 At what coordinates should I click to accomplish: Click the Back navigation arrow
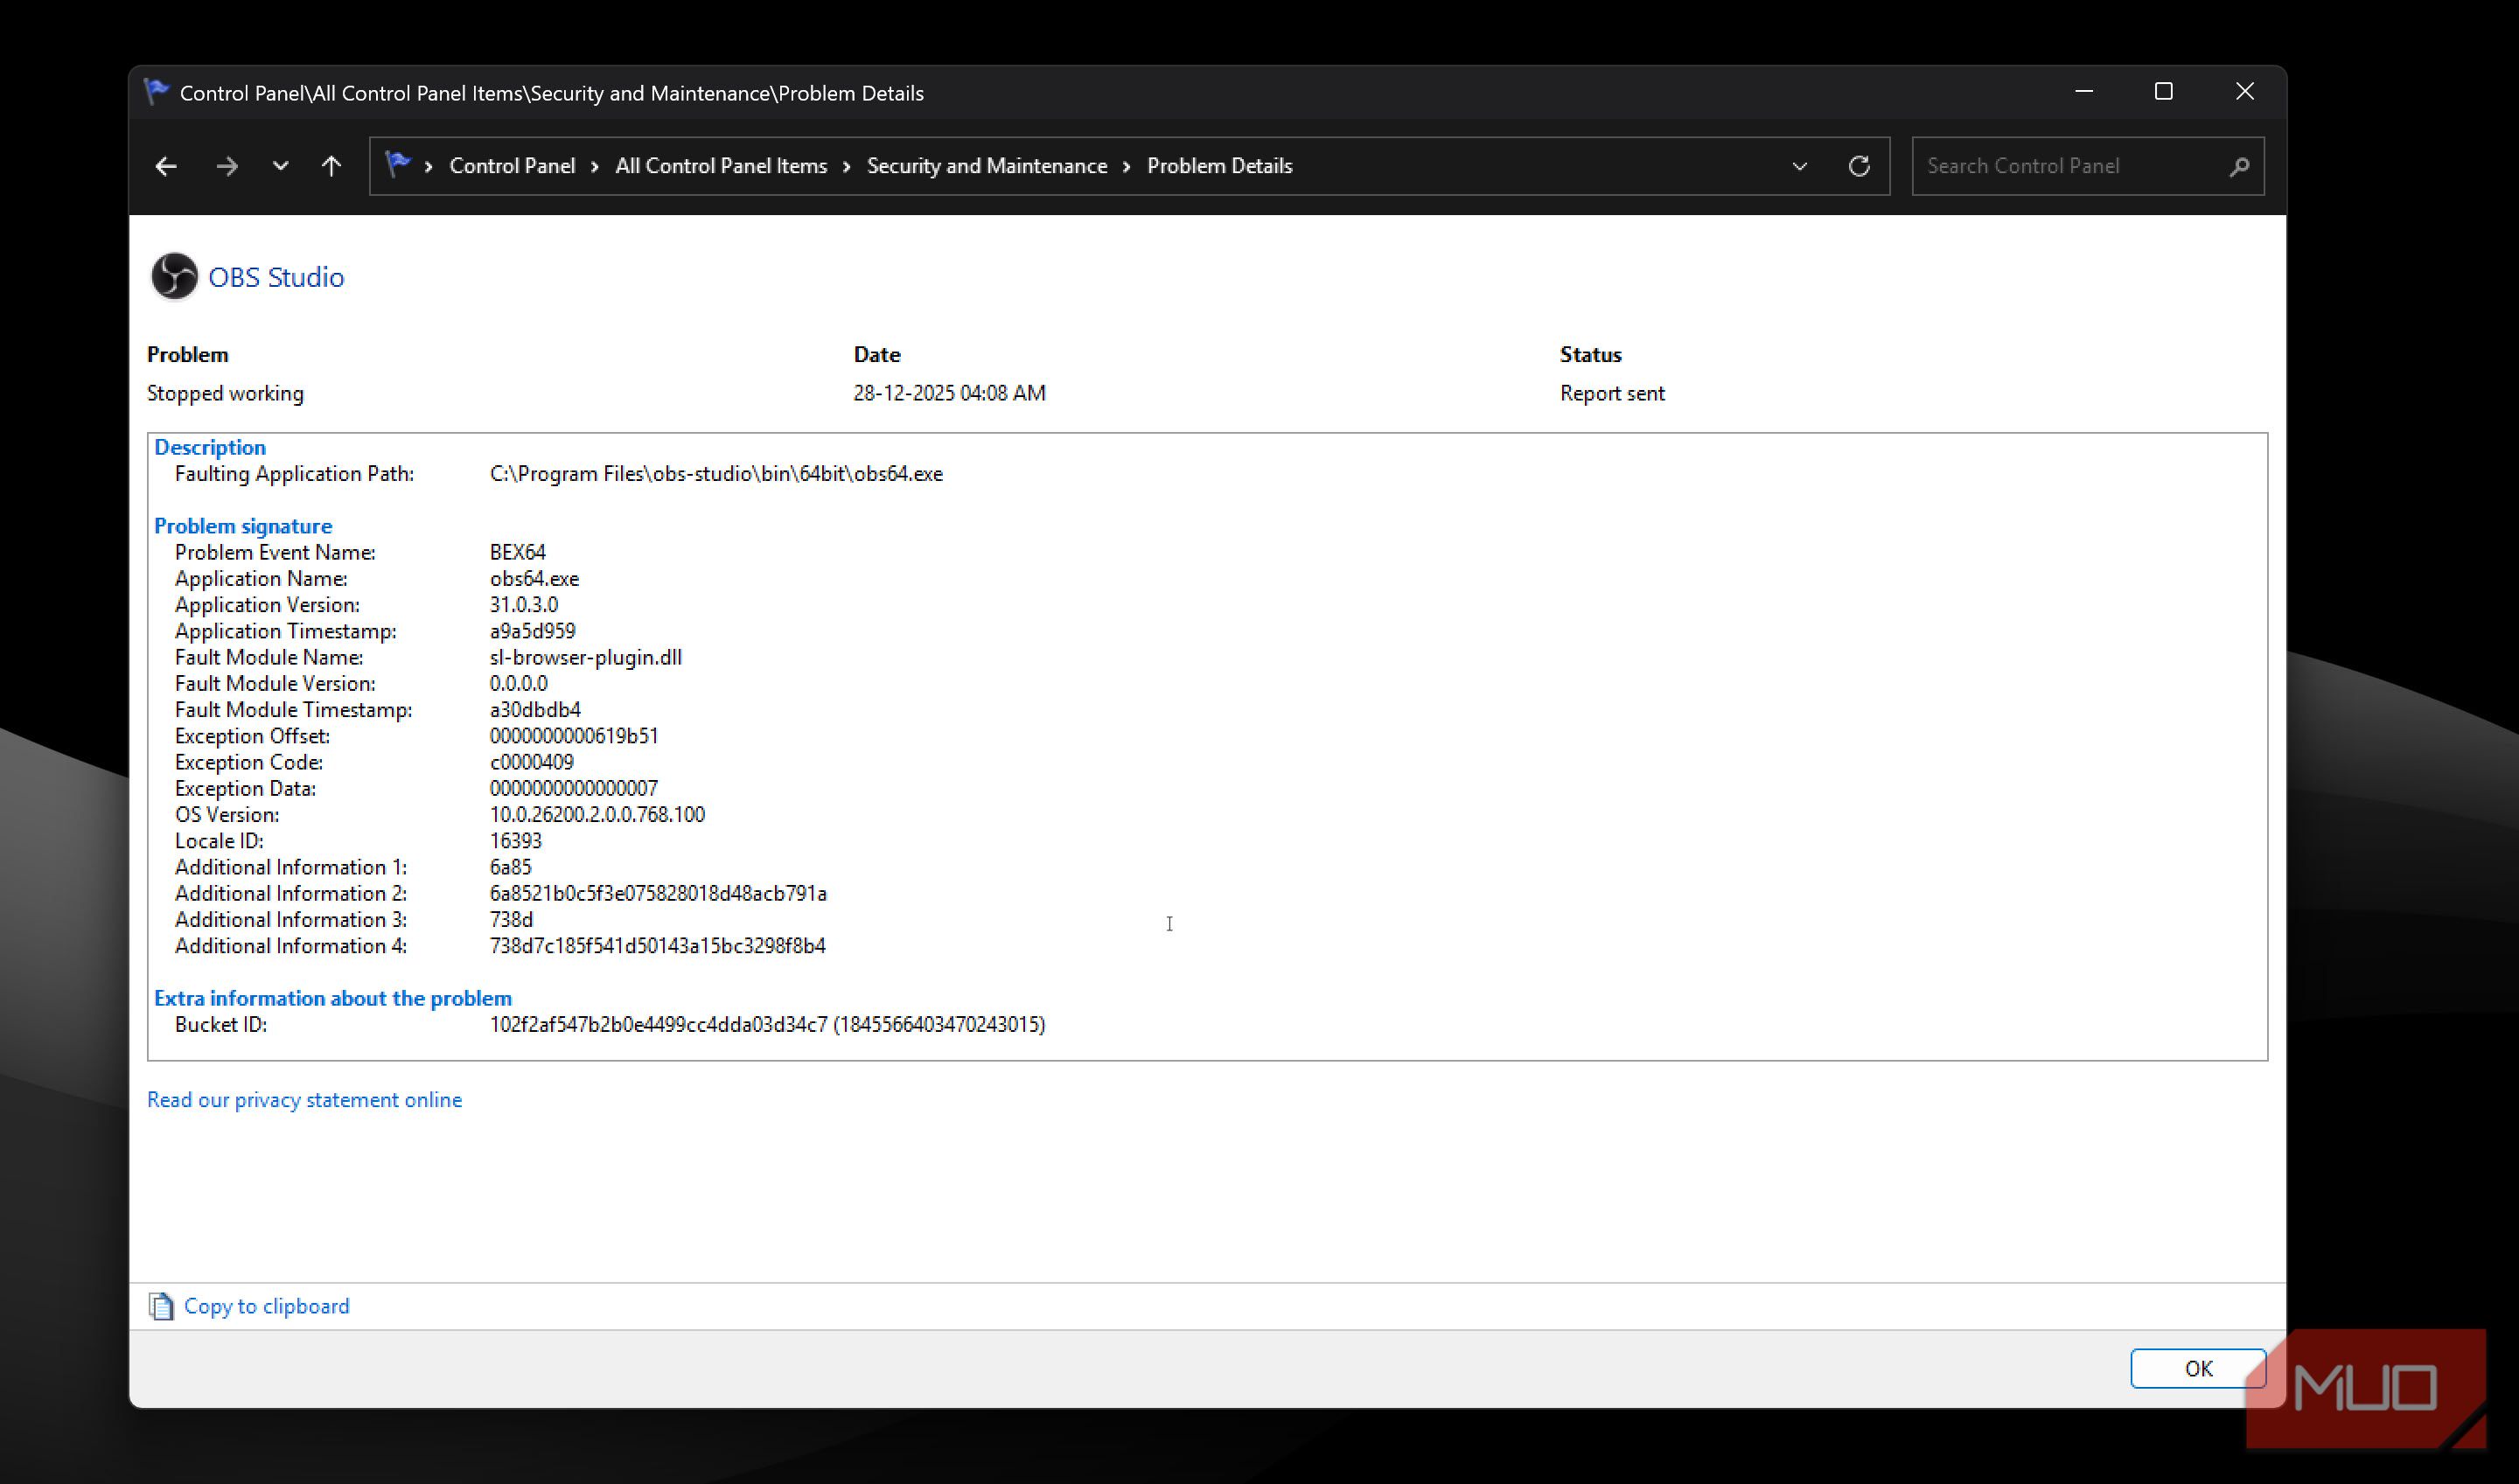tap(166, 166)
